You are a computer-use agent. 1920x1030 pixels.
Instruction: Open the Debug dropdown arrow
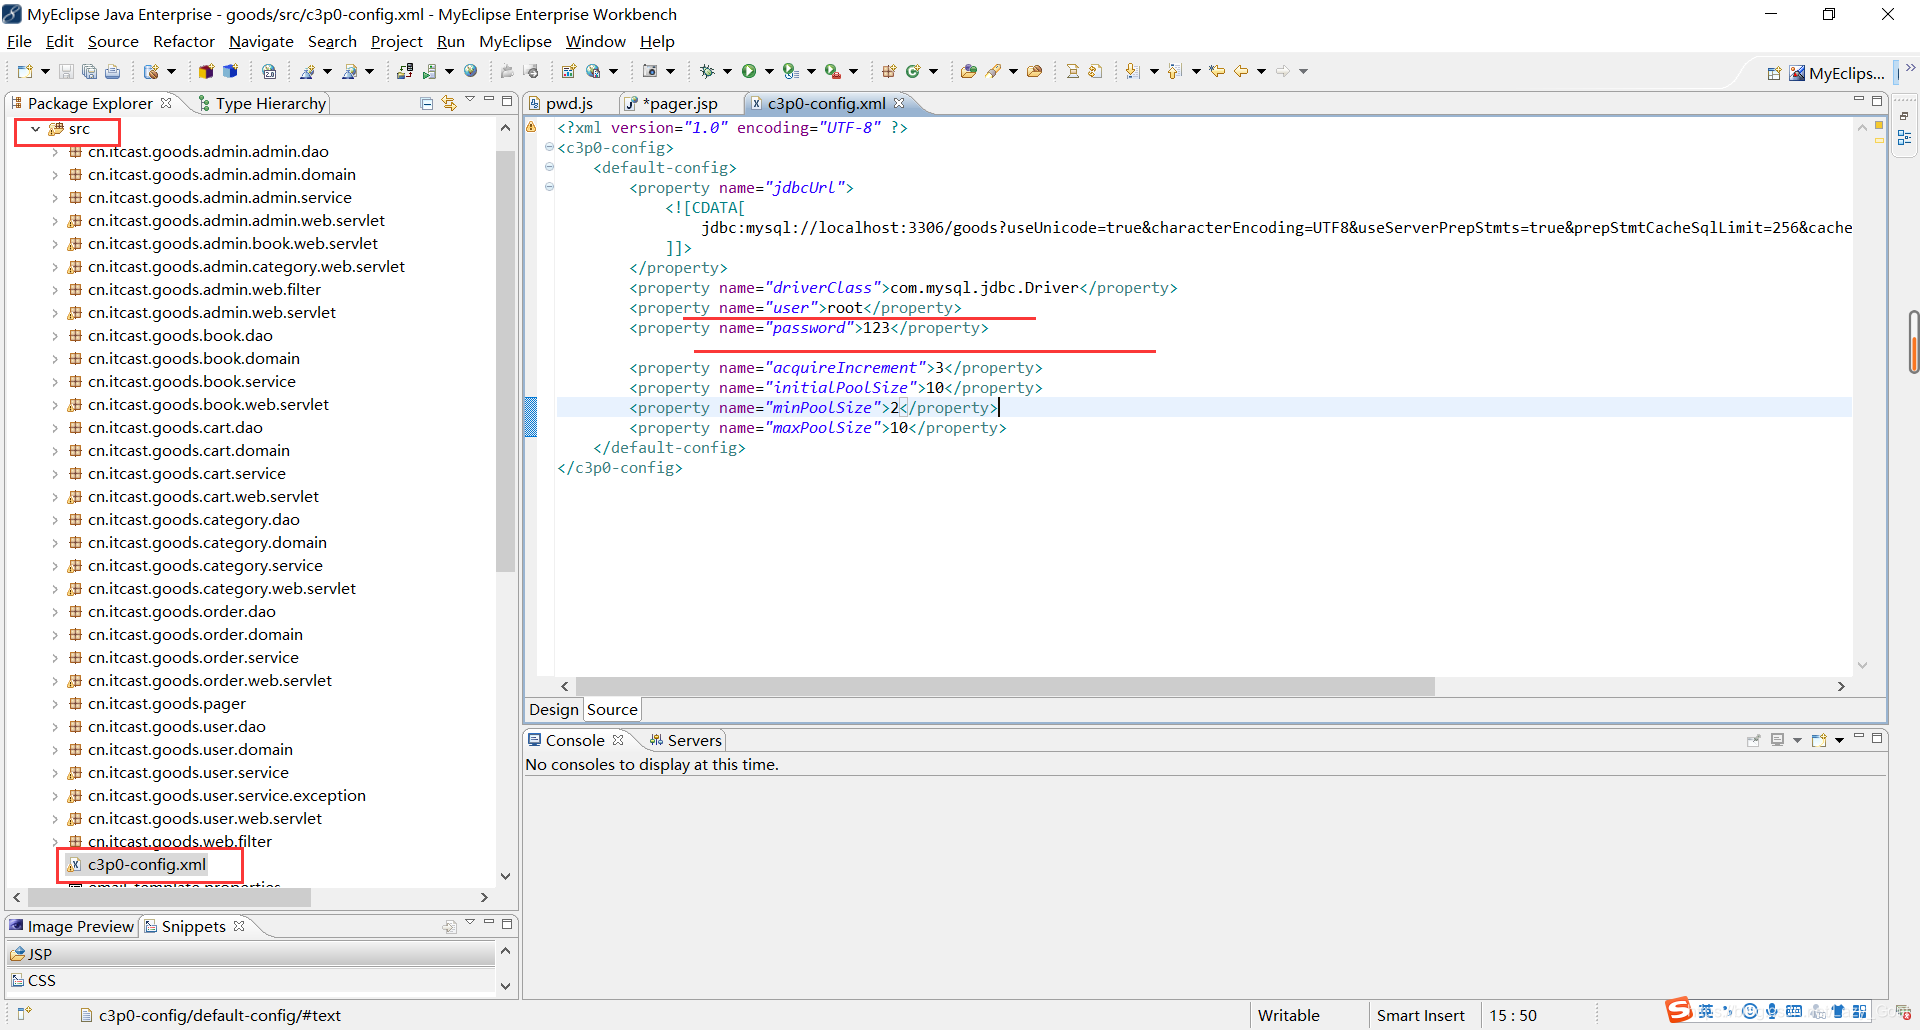[727, 71]
